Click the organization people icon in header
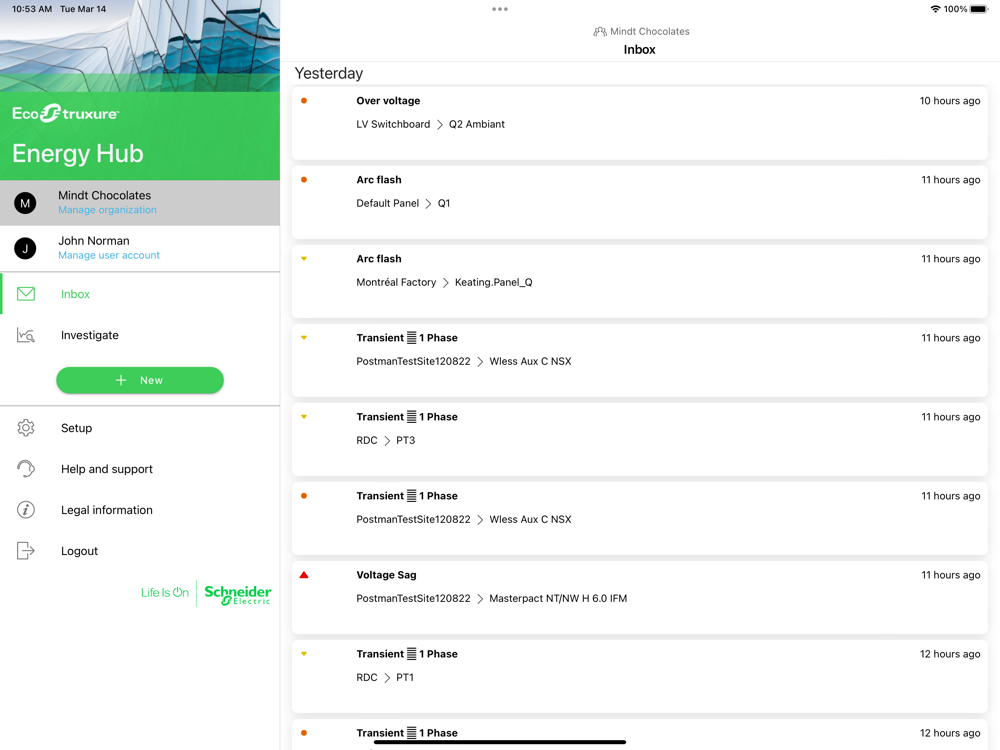The image size is (1000, 750). pyautogui.click(x=599, y=31)
